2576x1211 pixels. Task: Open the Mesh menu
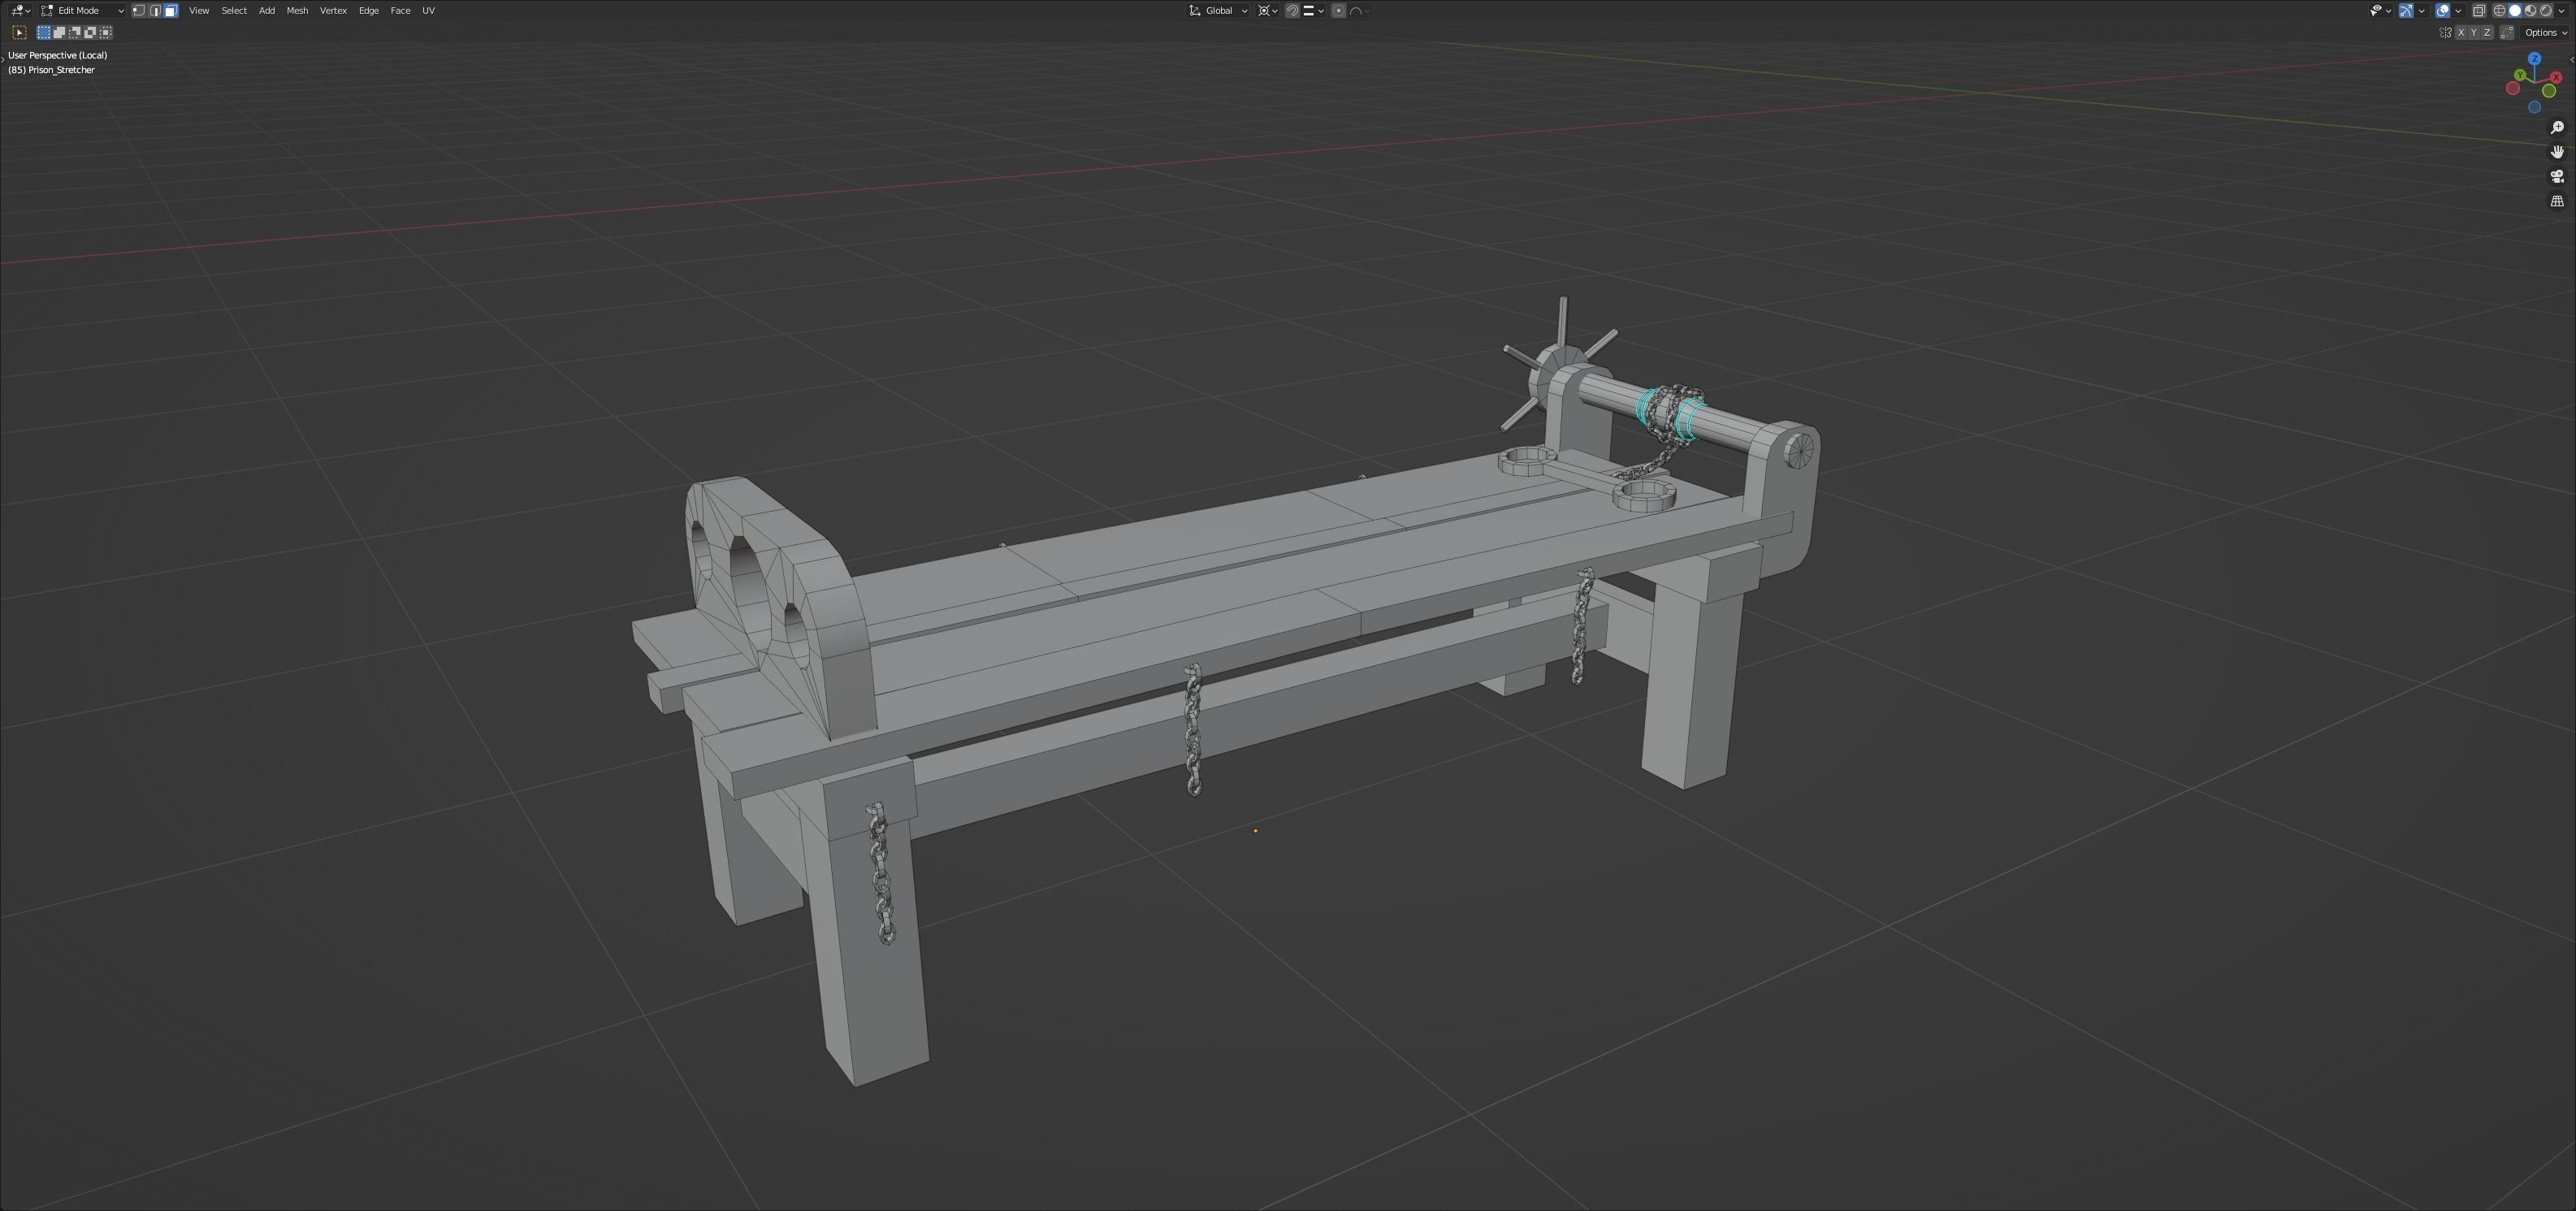point(297,10)
